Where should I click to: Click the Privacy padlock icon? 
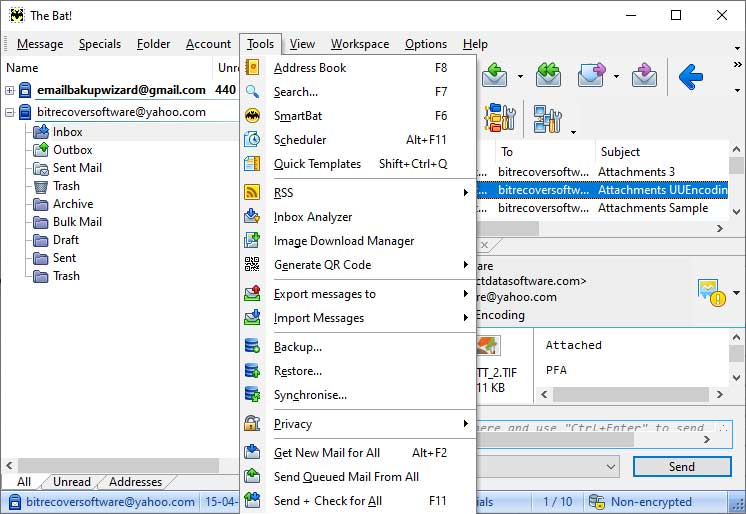[252, 424]
